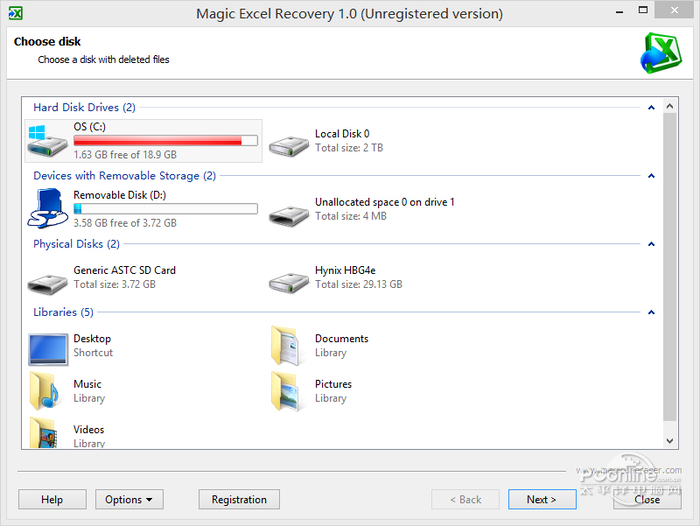Click the Magic Excel Recovery logo
The width and height of the screenshot is (700, 526).
coord(661,54)
